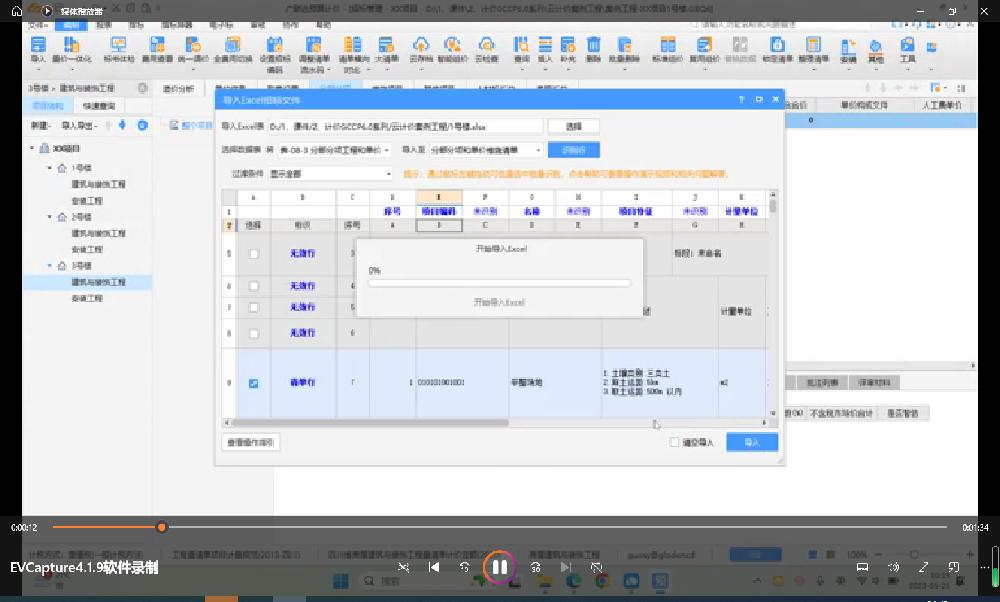Select 建筑与装饰工程 under 2号楼
Viewport: 1000px width, 602px height.
point(98,233)
